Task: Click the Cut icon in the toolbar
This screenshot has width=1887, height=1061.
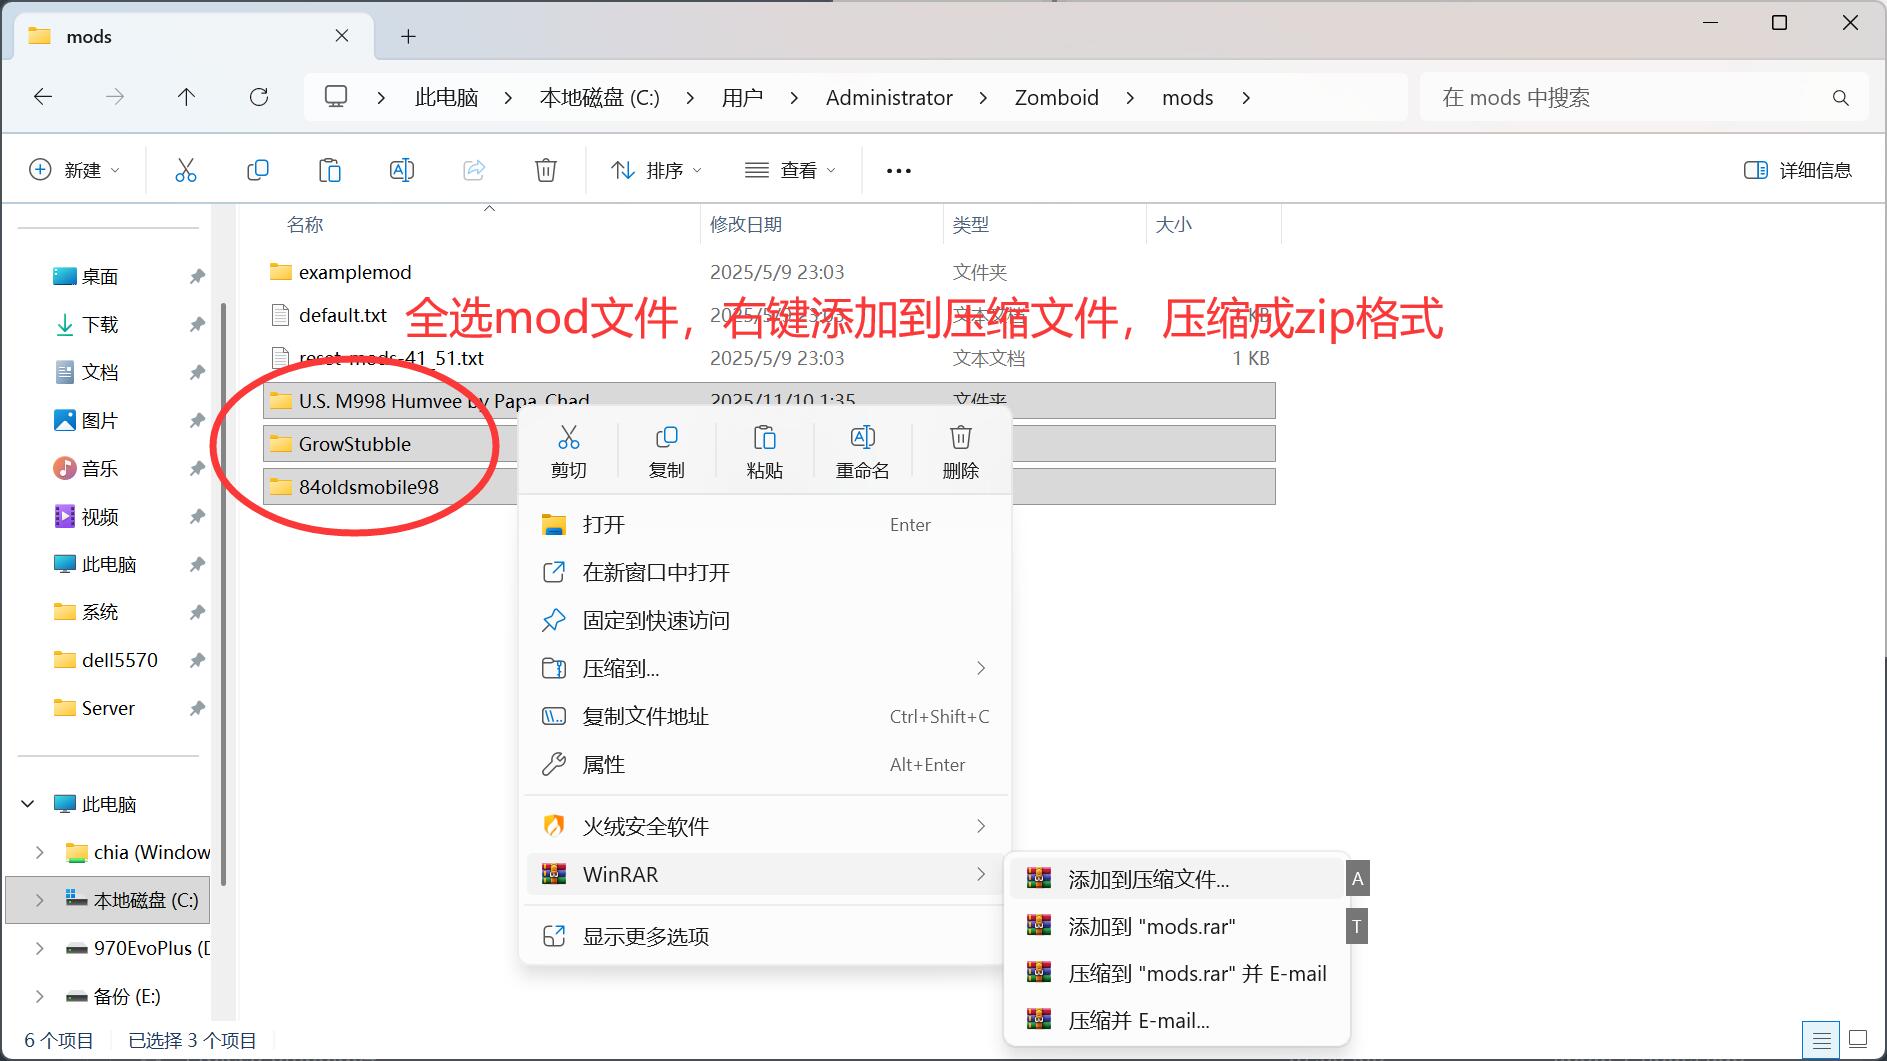Action: (185, 169)
